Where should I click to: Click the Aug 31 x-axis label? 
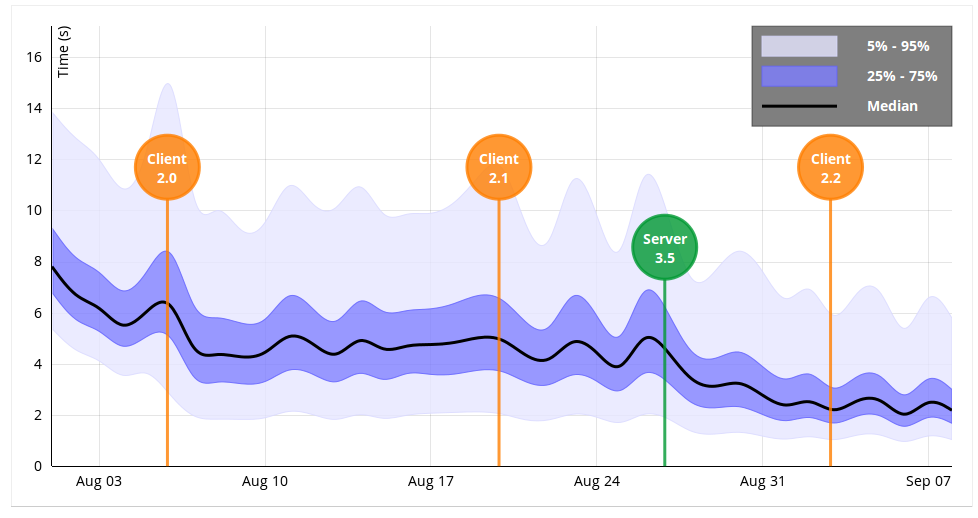coord(762,482)
